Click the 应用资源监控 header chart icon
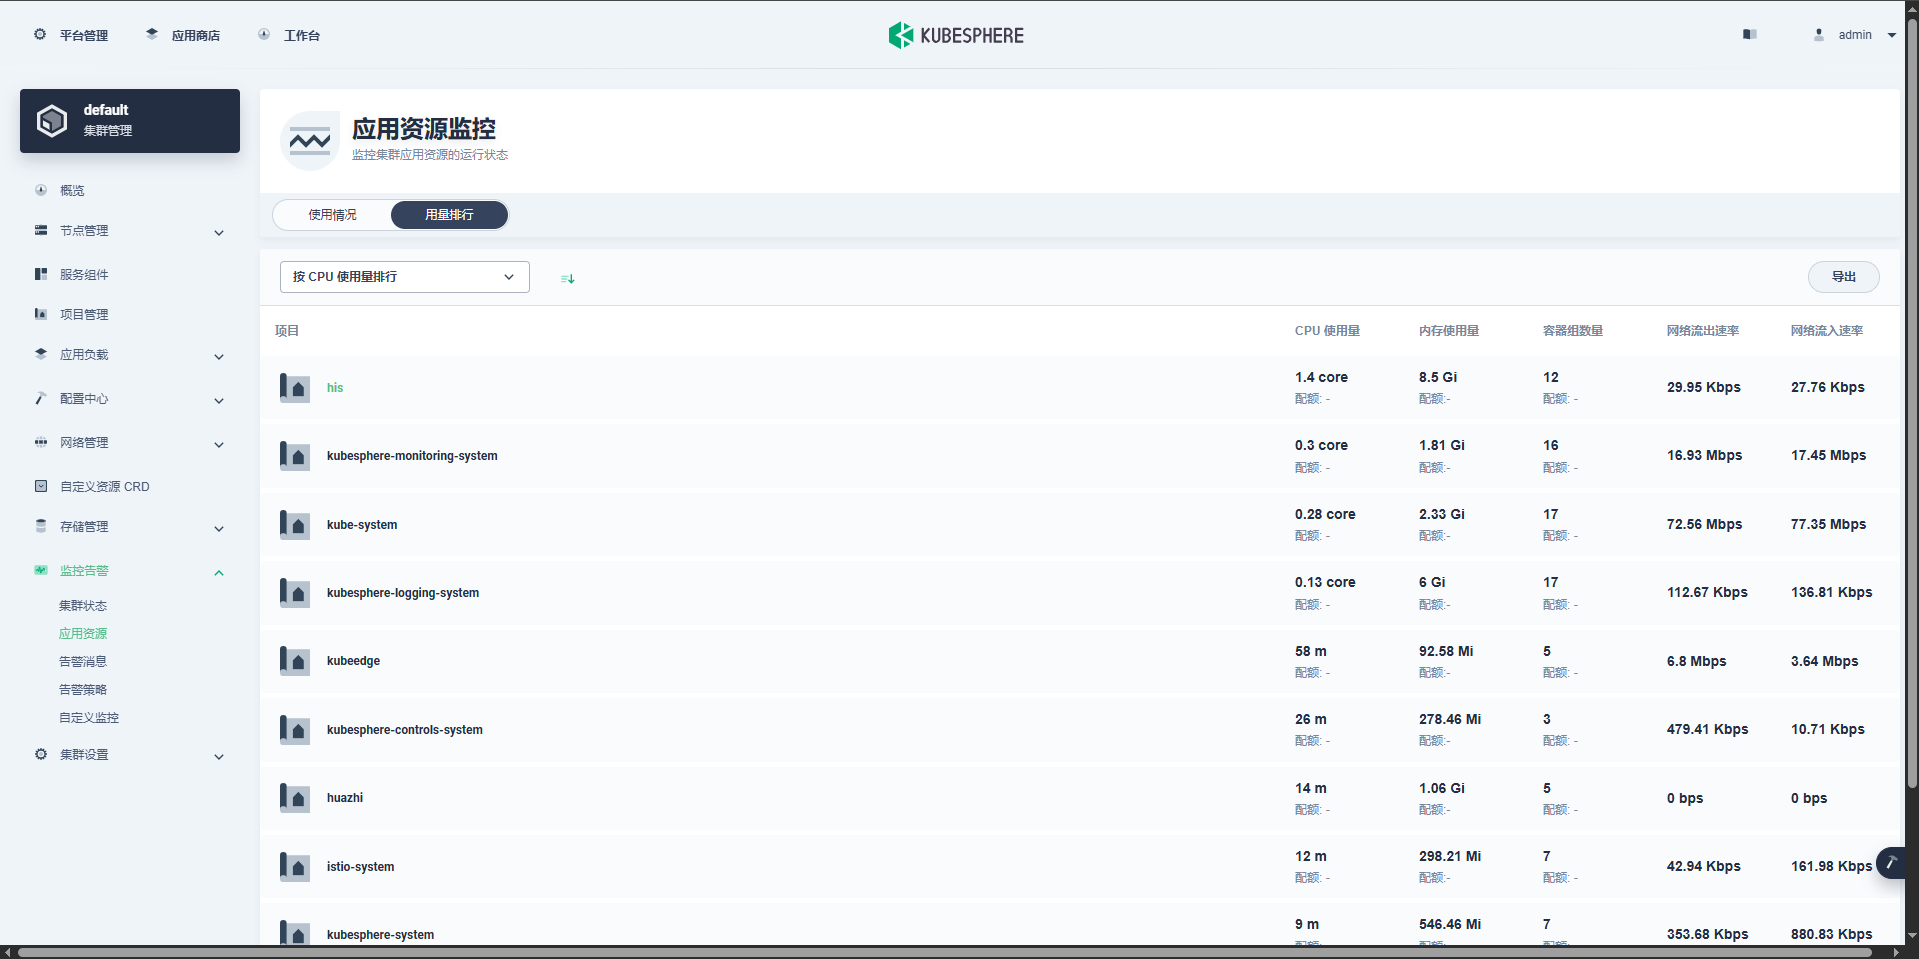Image resolution: width=1919 pixels, height=959 pixels. [310, 141]
